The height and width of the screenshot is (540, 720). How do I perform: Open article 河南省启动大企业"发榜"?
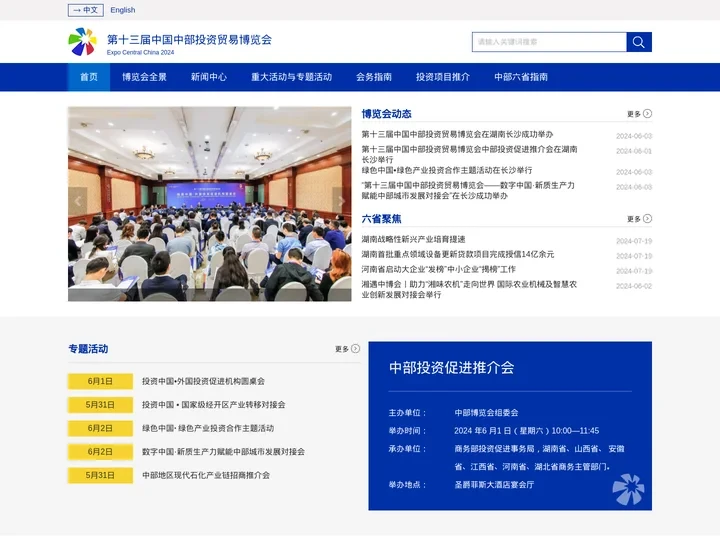438,270
